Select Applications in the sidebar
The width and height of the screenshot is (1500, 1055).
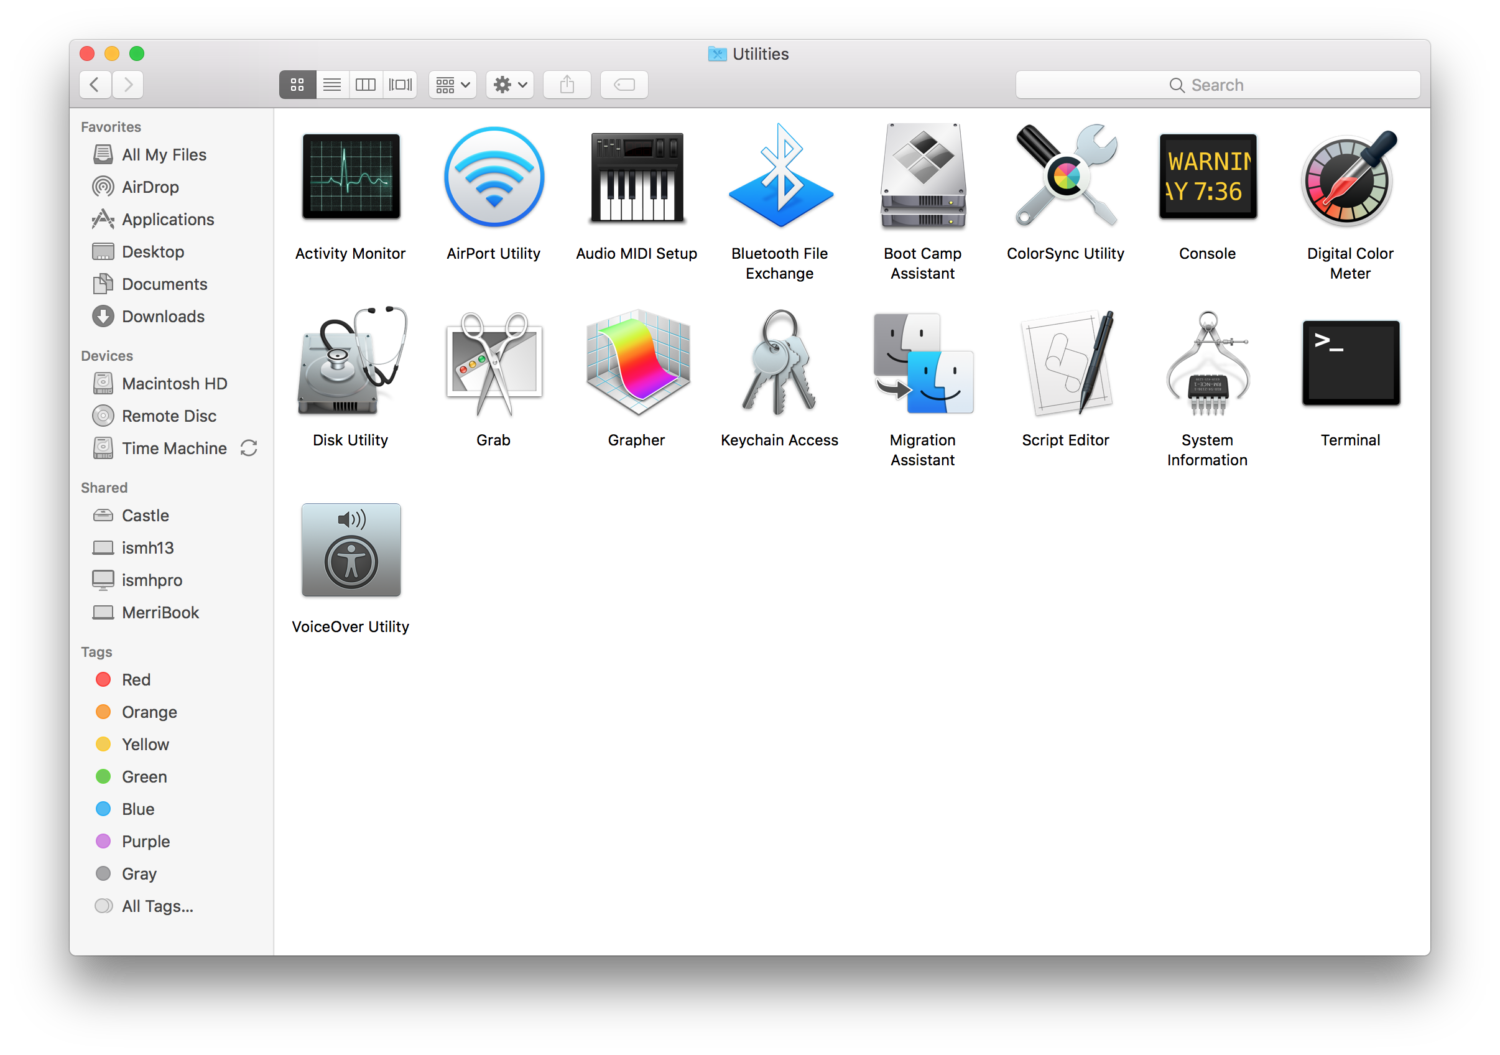[x=167, y=219]
